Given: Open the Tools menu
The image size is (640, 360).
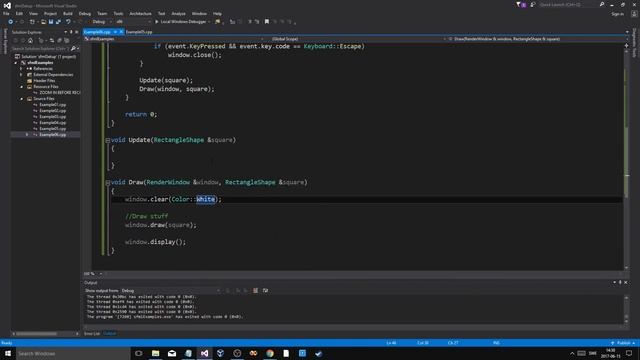Looking at the screenshot, I should [118, 13].
